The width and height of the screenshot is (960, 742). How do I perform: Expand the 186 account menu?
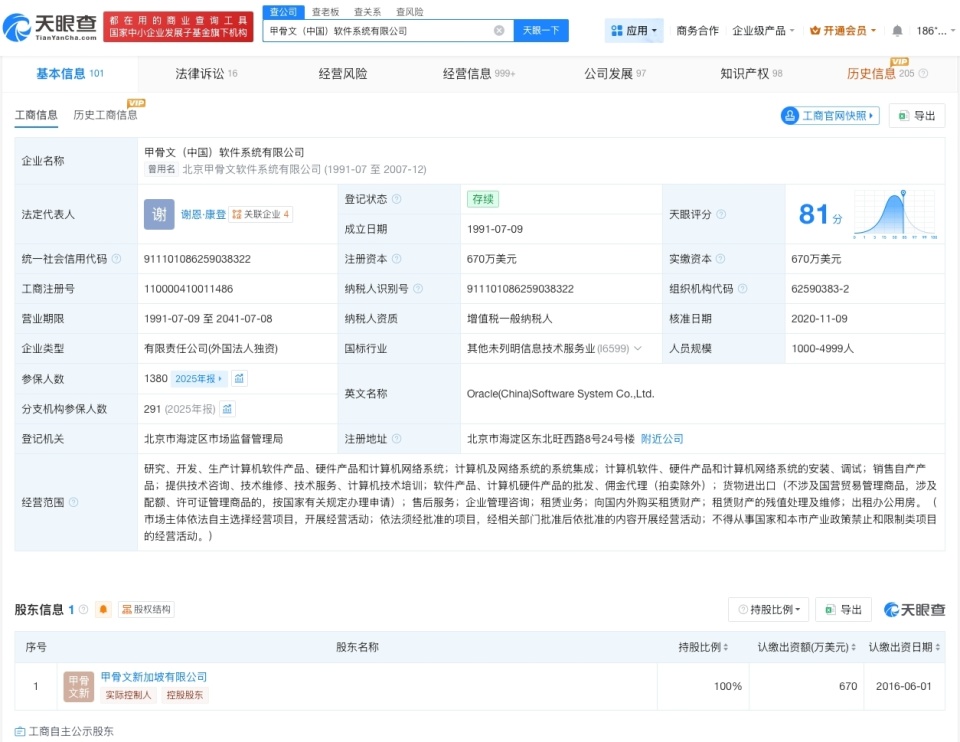[936, 31]
